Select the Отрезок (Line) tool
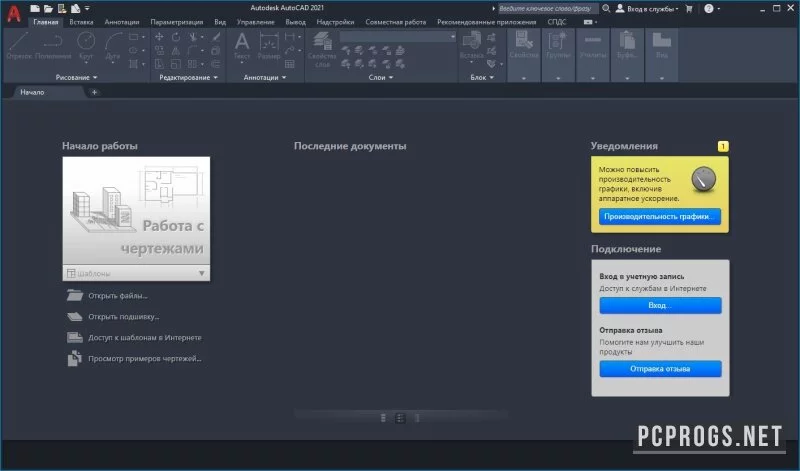Viewport: 800px width, 471px height. click(19, 45)
